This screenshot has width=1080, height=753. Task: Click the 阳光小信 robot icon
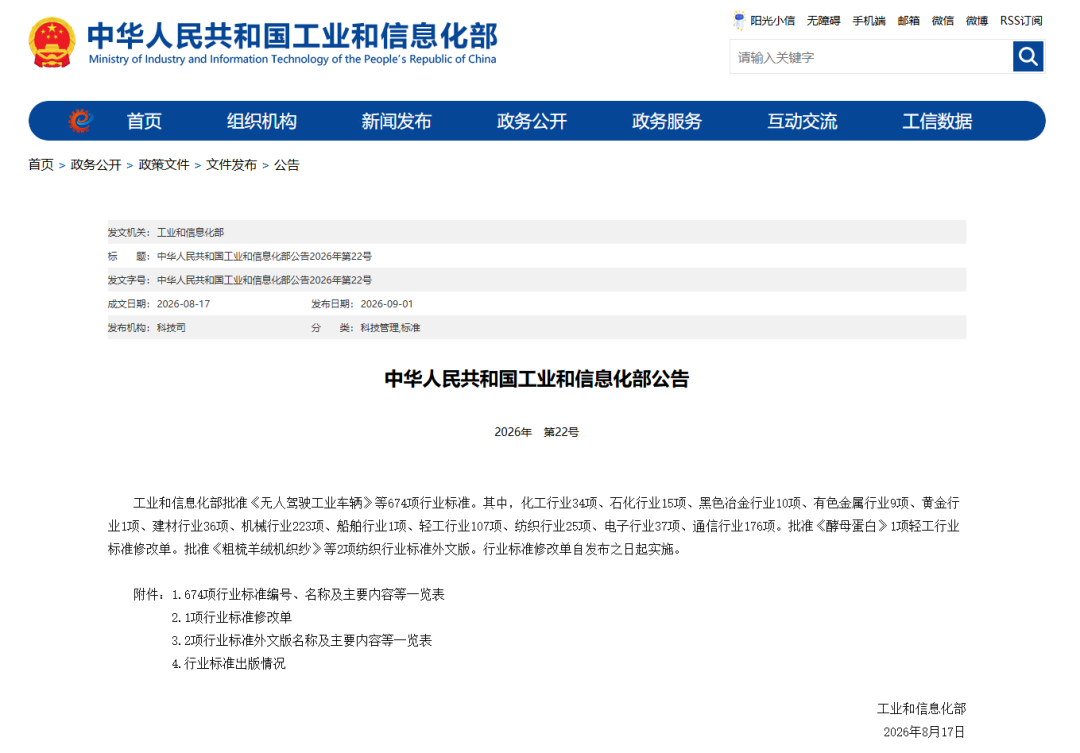[739, 20]
